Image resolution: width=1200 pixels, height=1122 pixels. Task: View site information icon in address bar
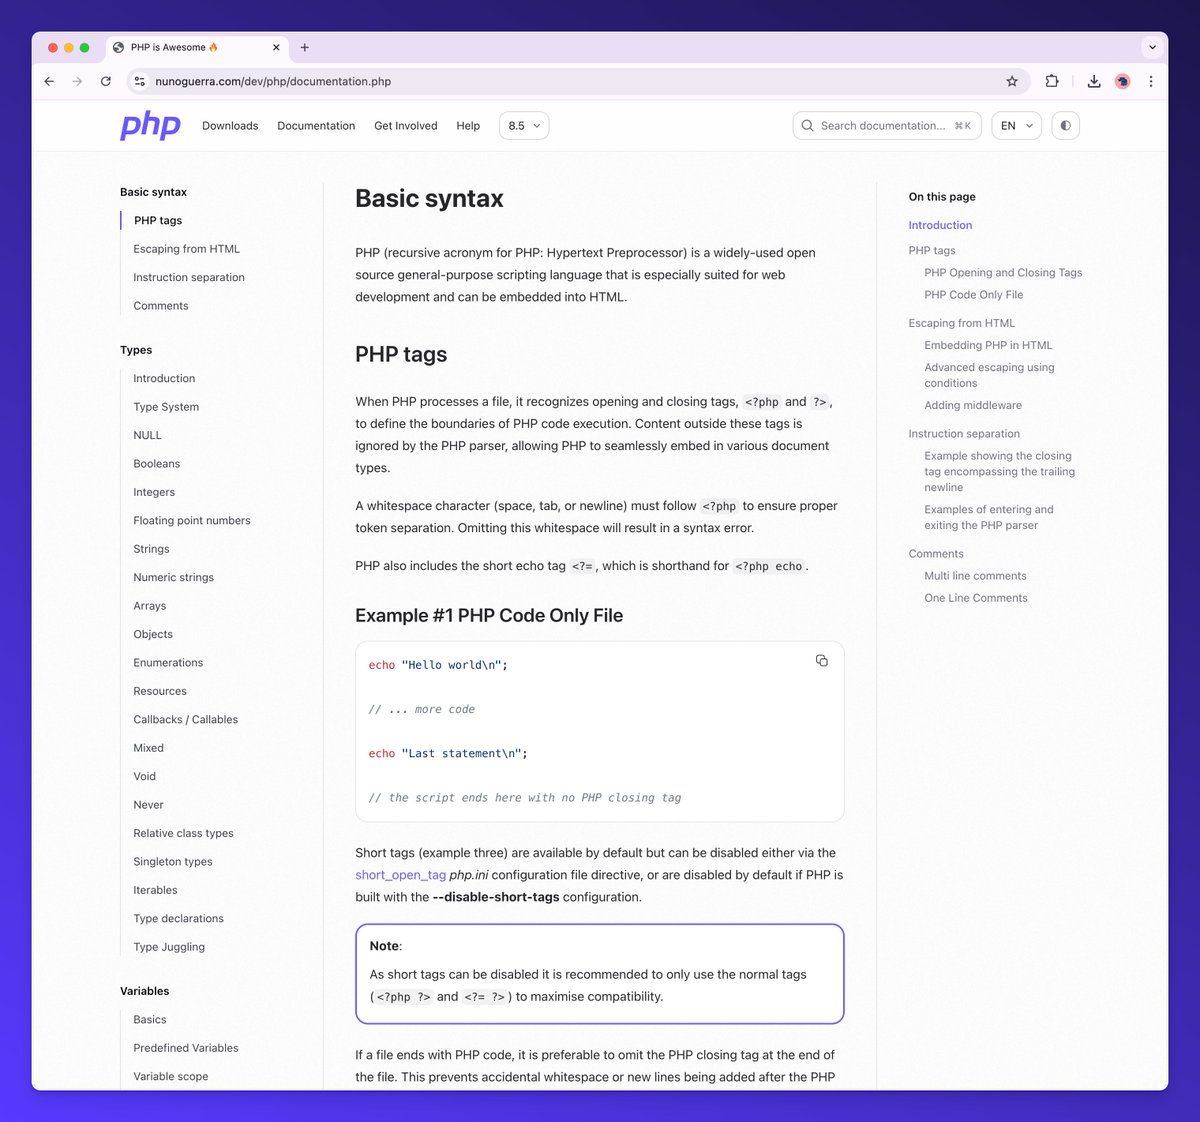[140, 81]
